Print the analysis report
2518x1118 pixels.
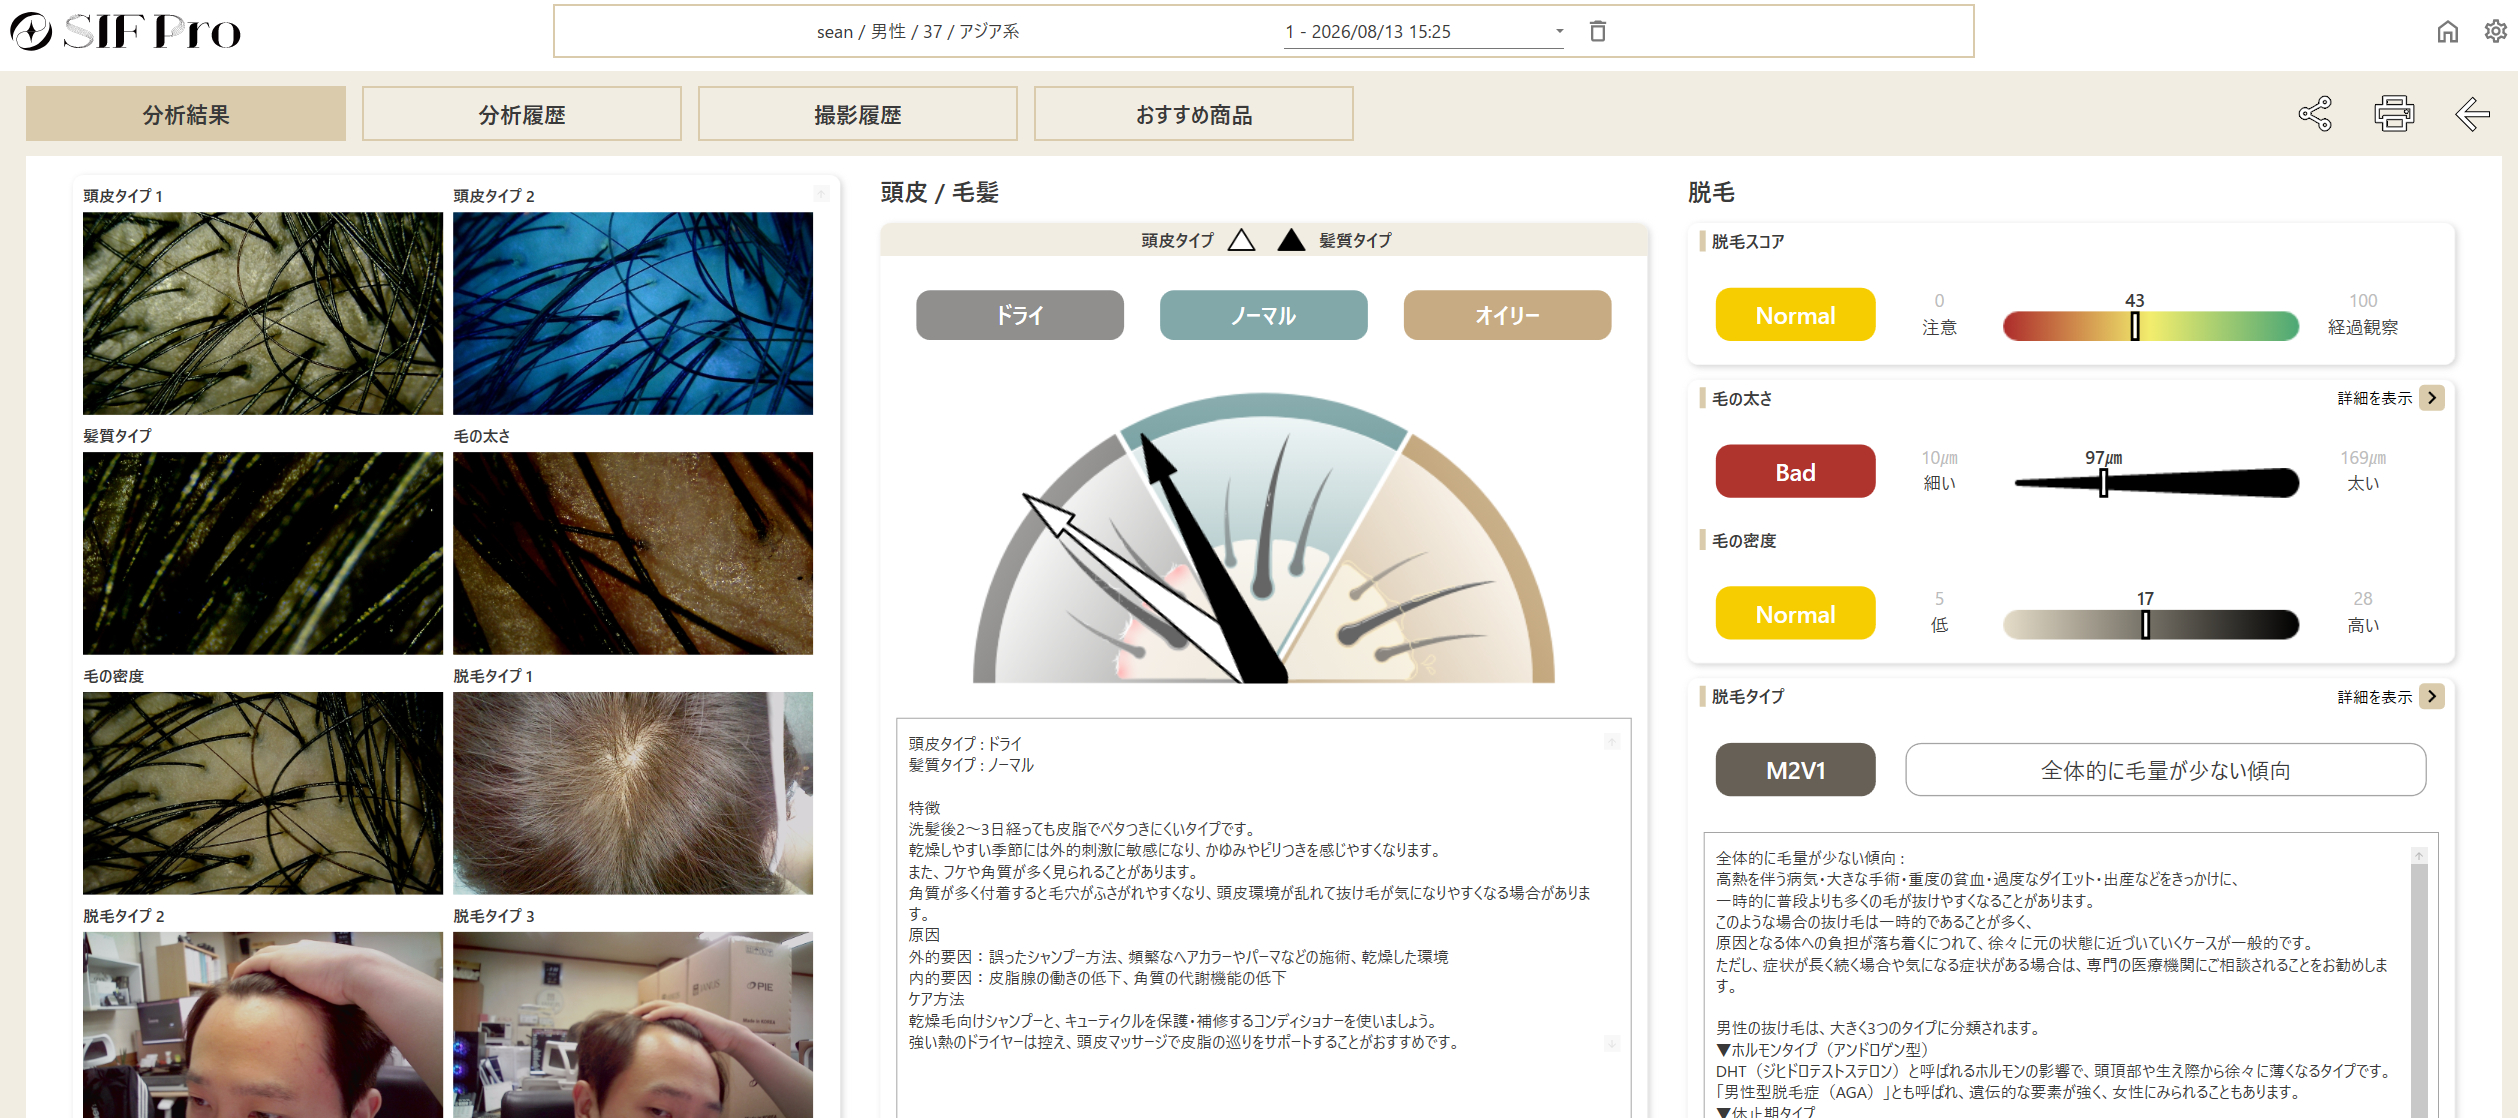[x=2394, y=113]
